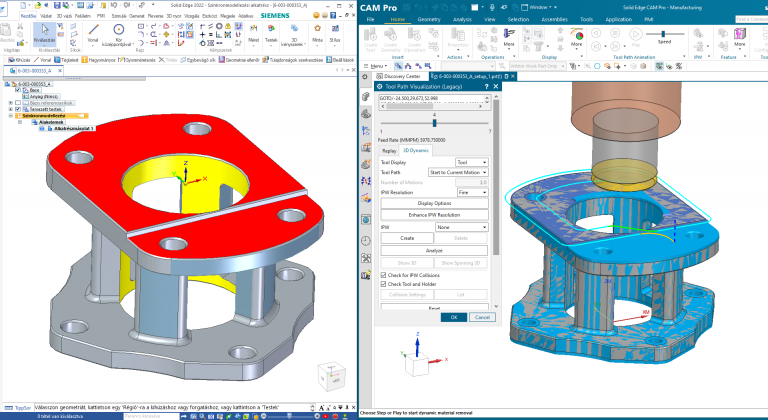Open the IPW None dropdown
Screen dimensions: 768x420
click(461, 227)
